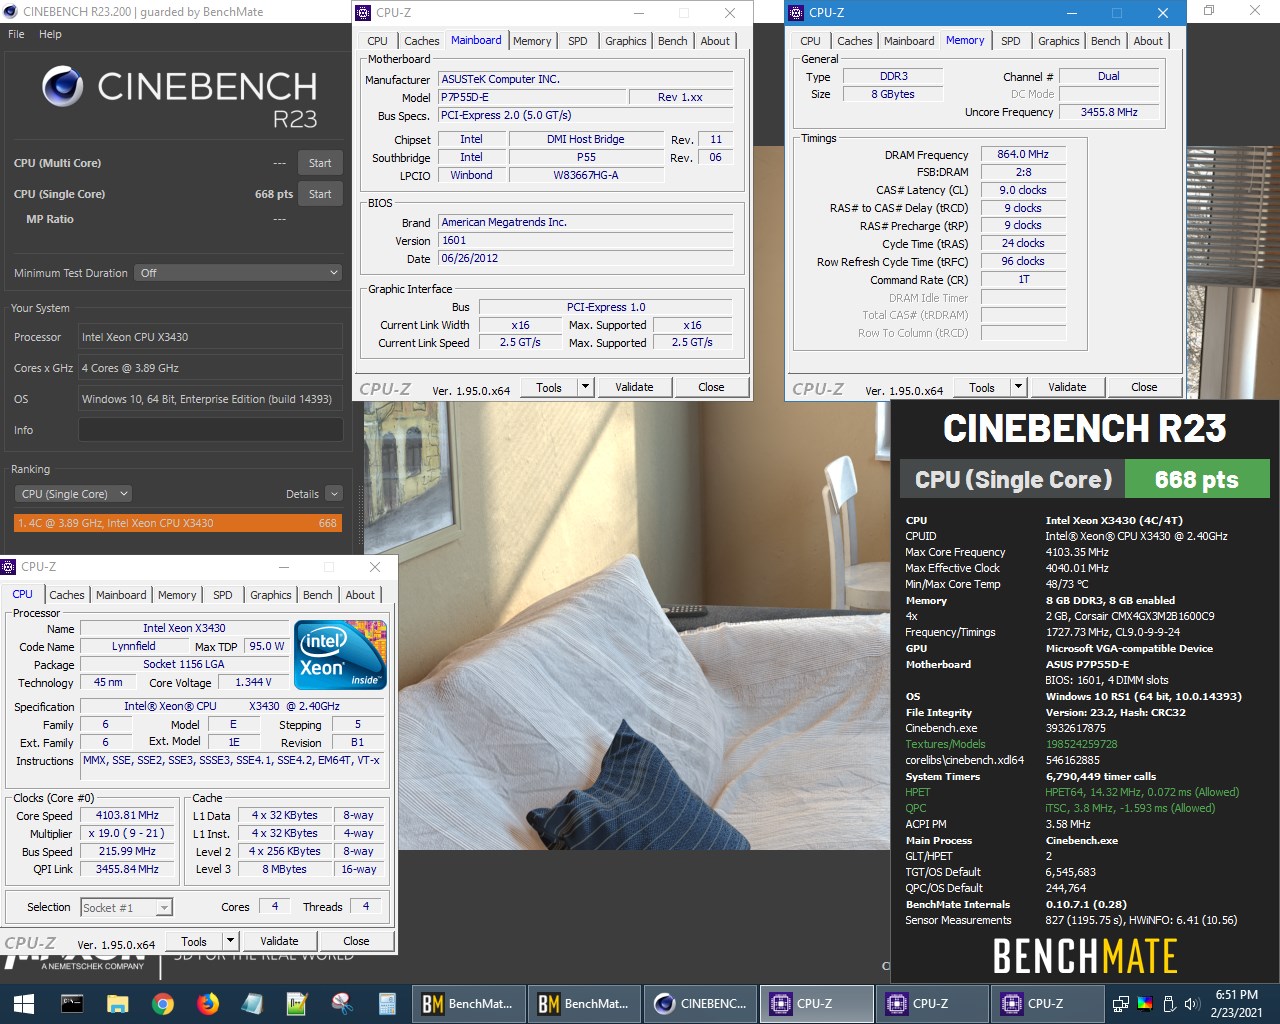Click the USB safely remove tray icon
The width and height of the screenshot is (1280, 1024).
1169,1003
